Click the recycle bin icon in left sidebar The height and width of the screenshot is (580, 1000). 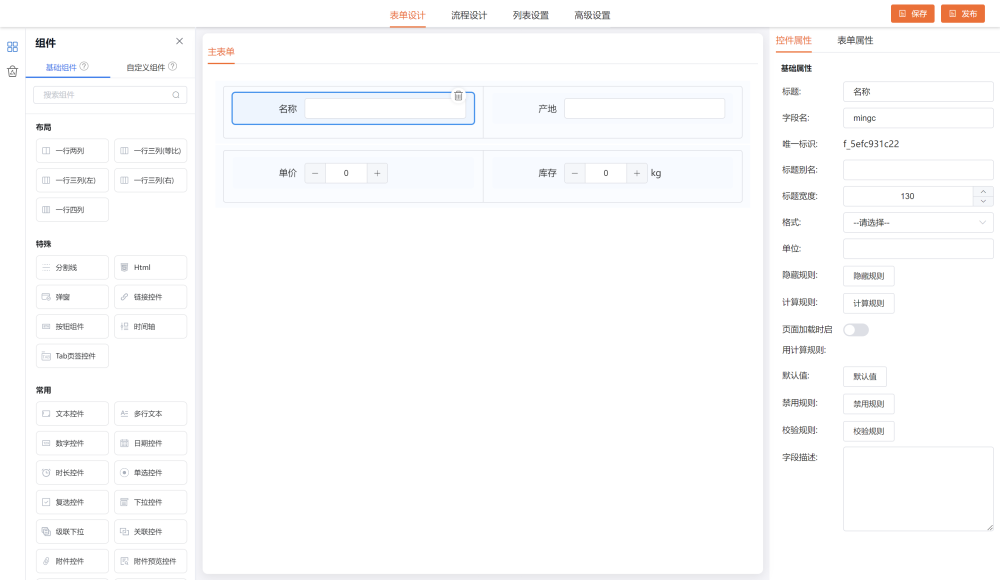pyautogui.click(x=12, y=71)
